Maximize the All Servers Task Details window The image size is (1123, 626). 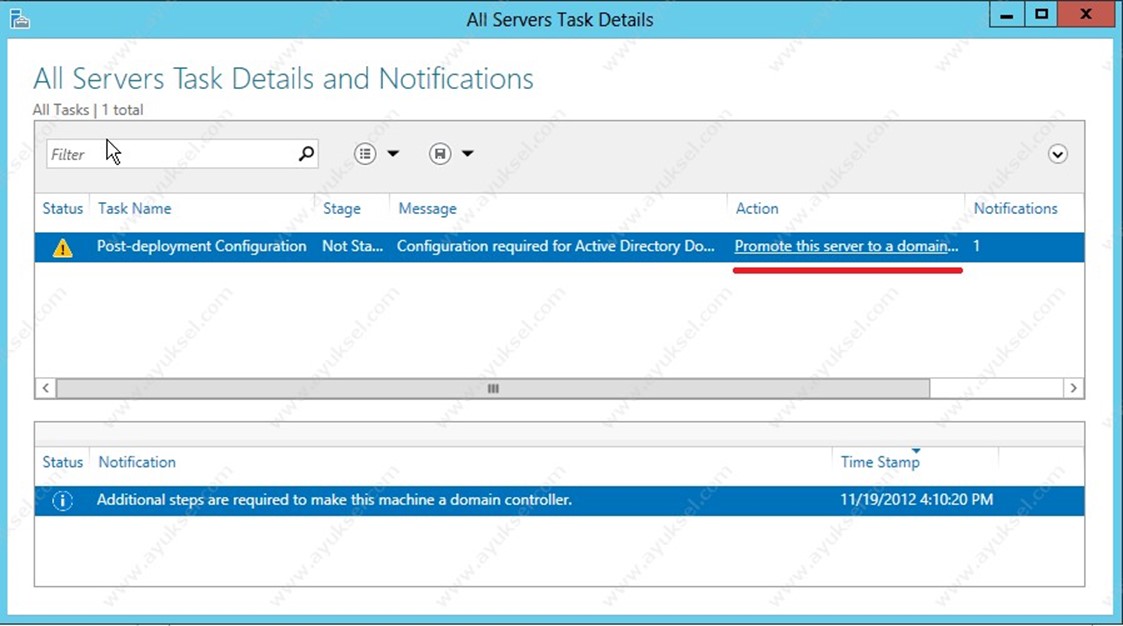pos(1041,15)
